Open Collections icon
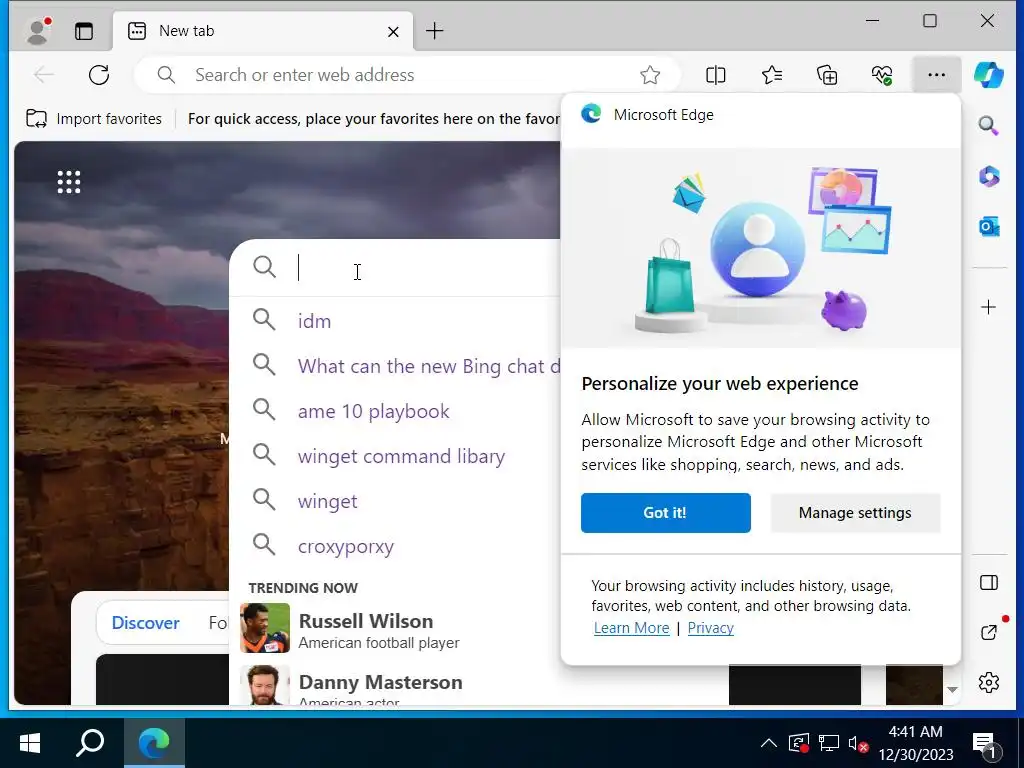The height and width of the screenshot is (768, 1024). point(827,75)
